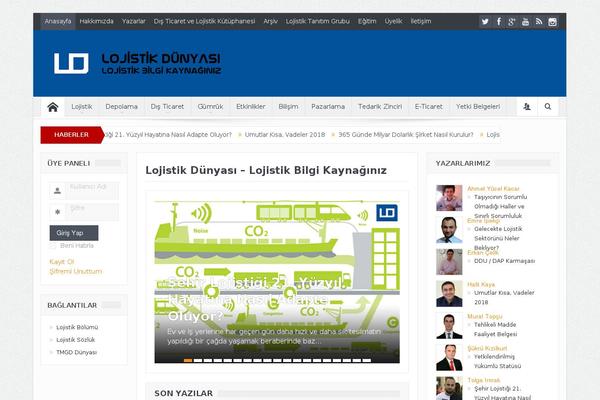Viewport: 600px width, 400px height.
Task: Click the red HABERLER label
Action: (72, 135)
